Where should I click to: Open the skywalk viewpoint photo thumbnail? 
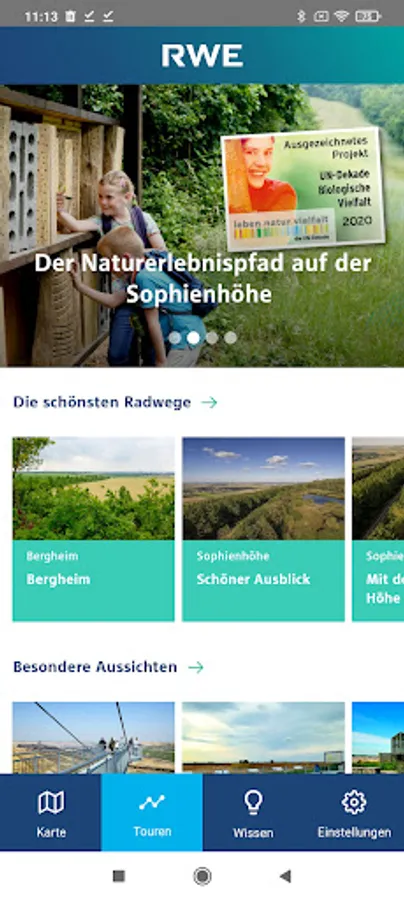tap(94, 738)
